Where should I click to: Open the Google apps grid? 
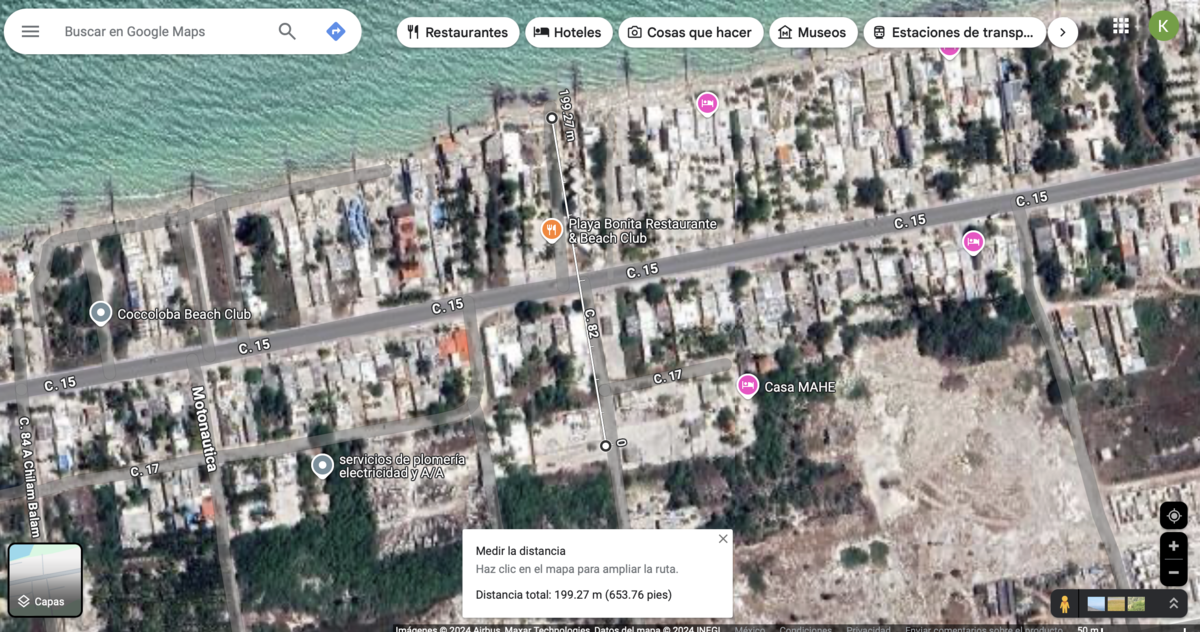coord(1121,26)
